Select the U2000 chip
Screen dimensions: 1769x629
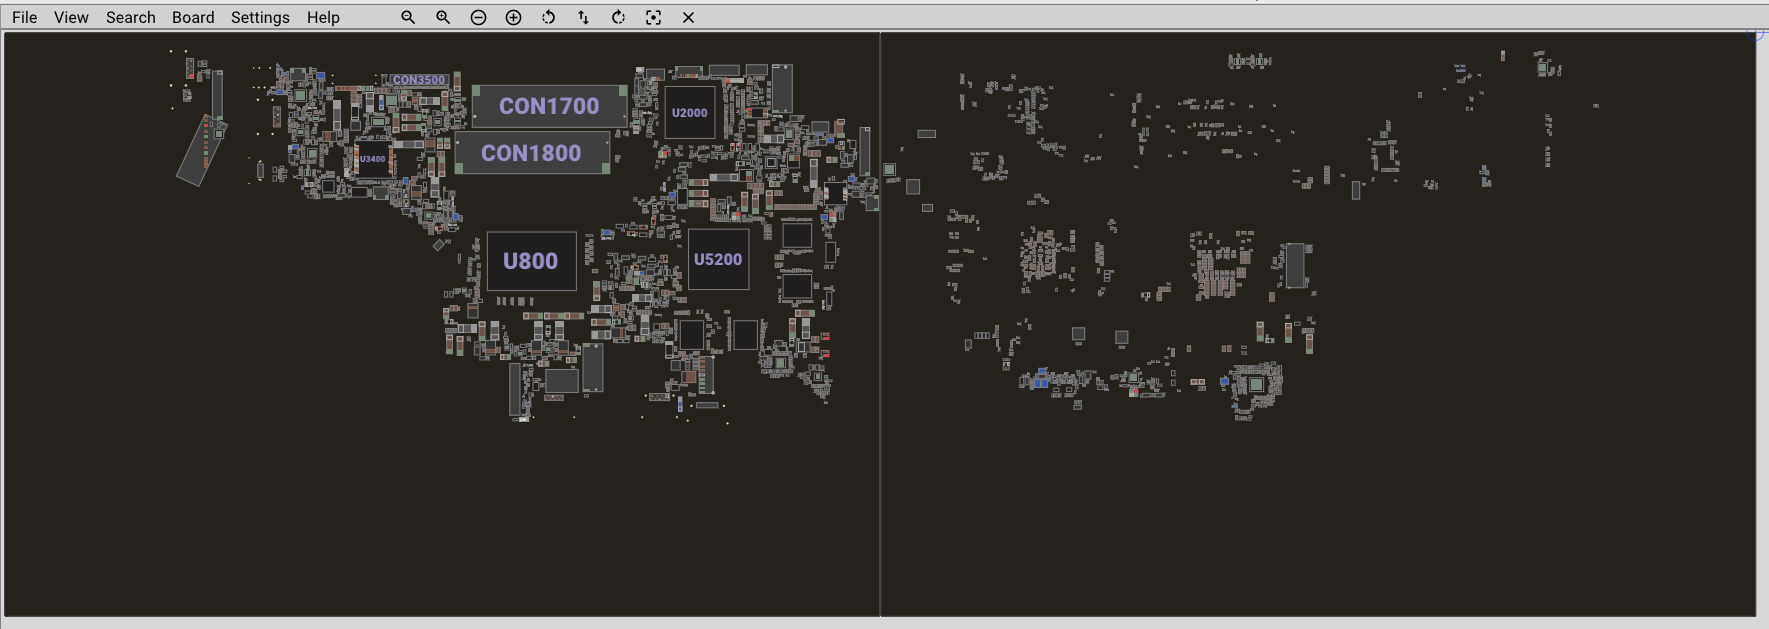pyautogui.click(x=689, y=113)
